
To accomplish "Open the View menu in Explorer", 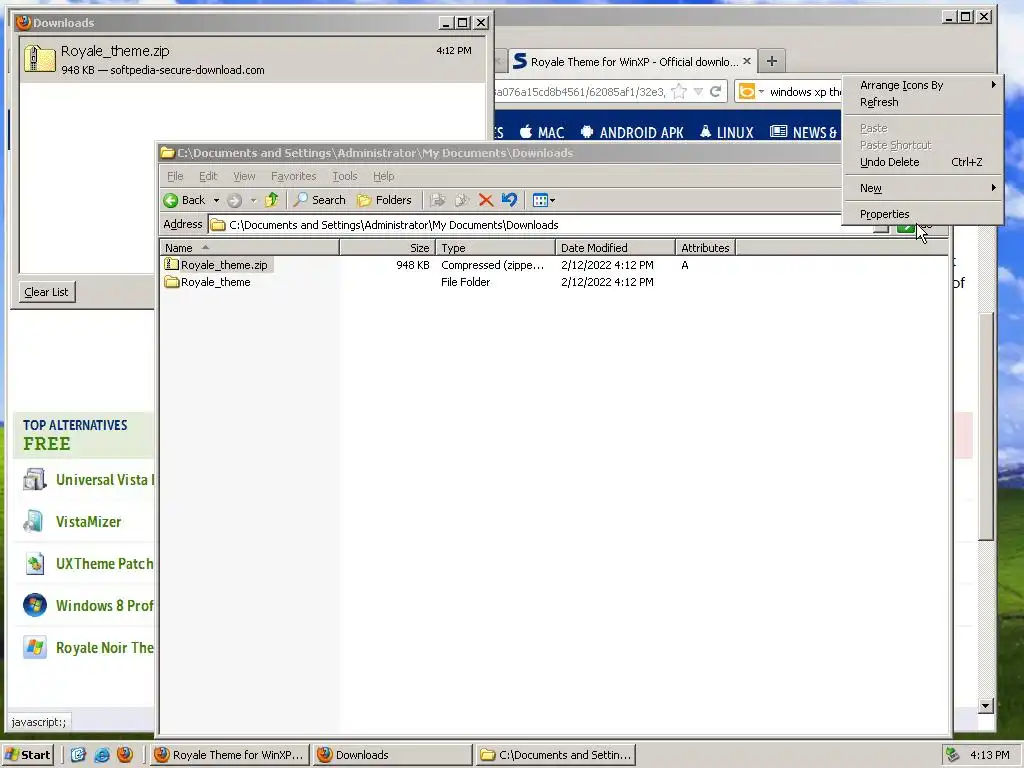I will point(244,176).
